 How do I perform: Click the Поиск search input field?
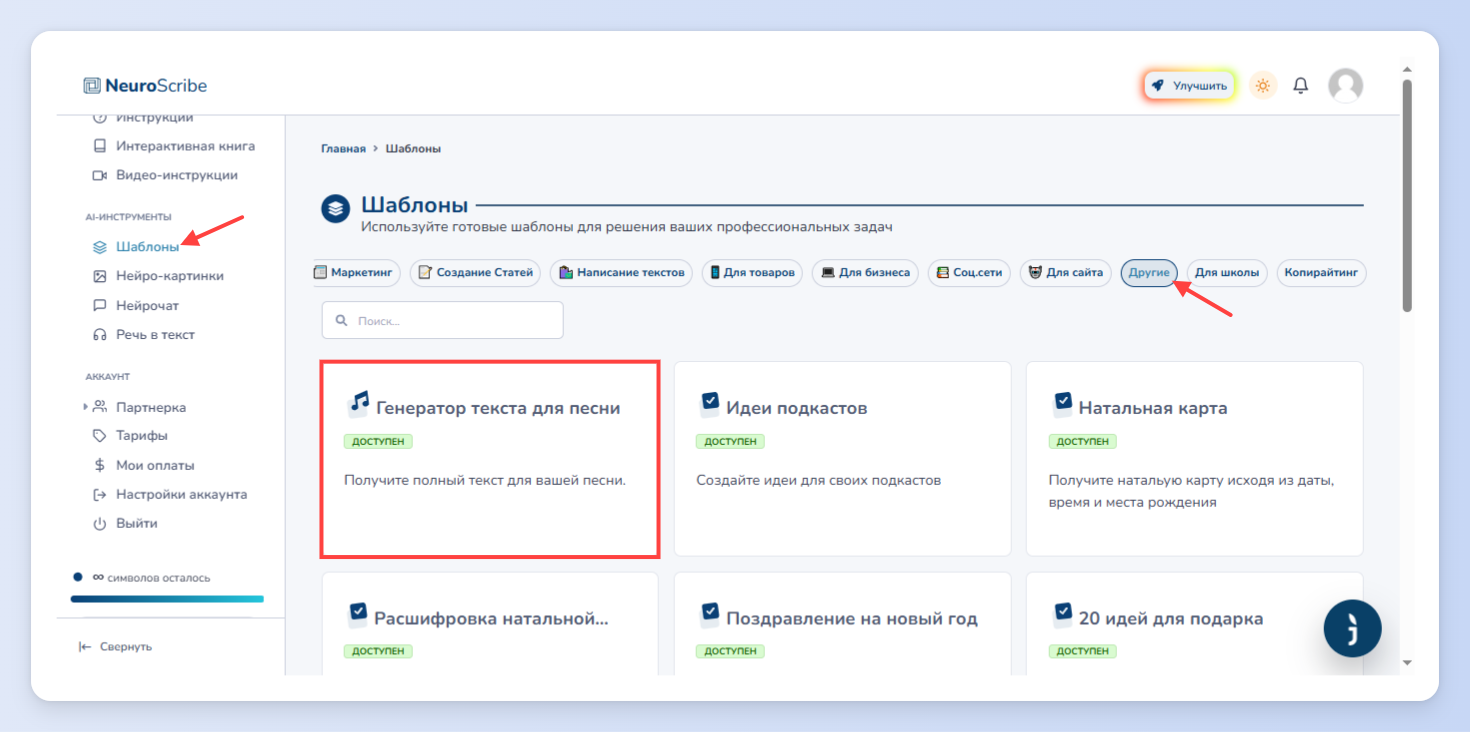[442, 320]
